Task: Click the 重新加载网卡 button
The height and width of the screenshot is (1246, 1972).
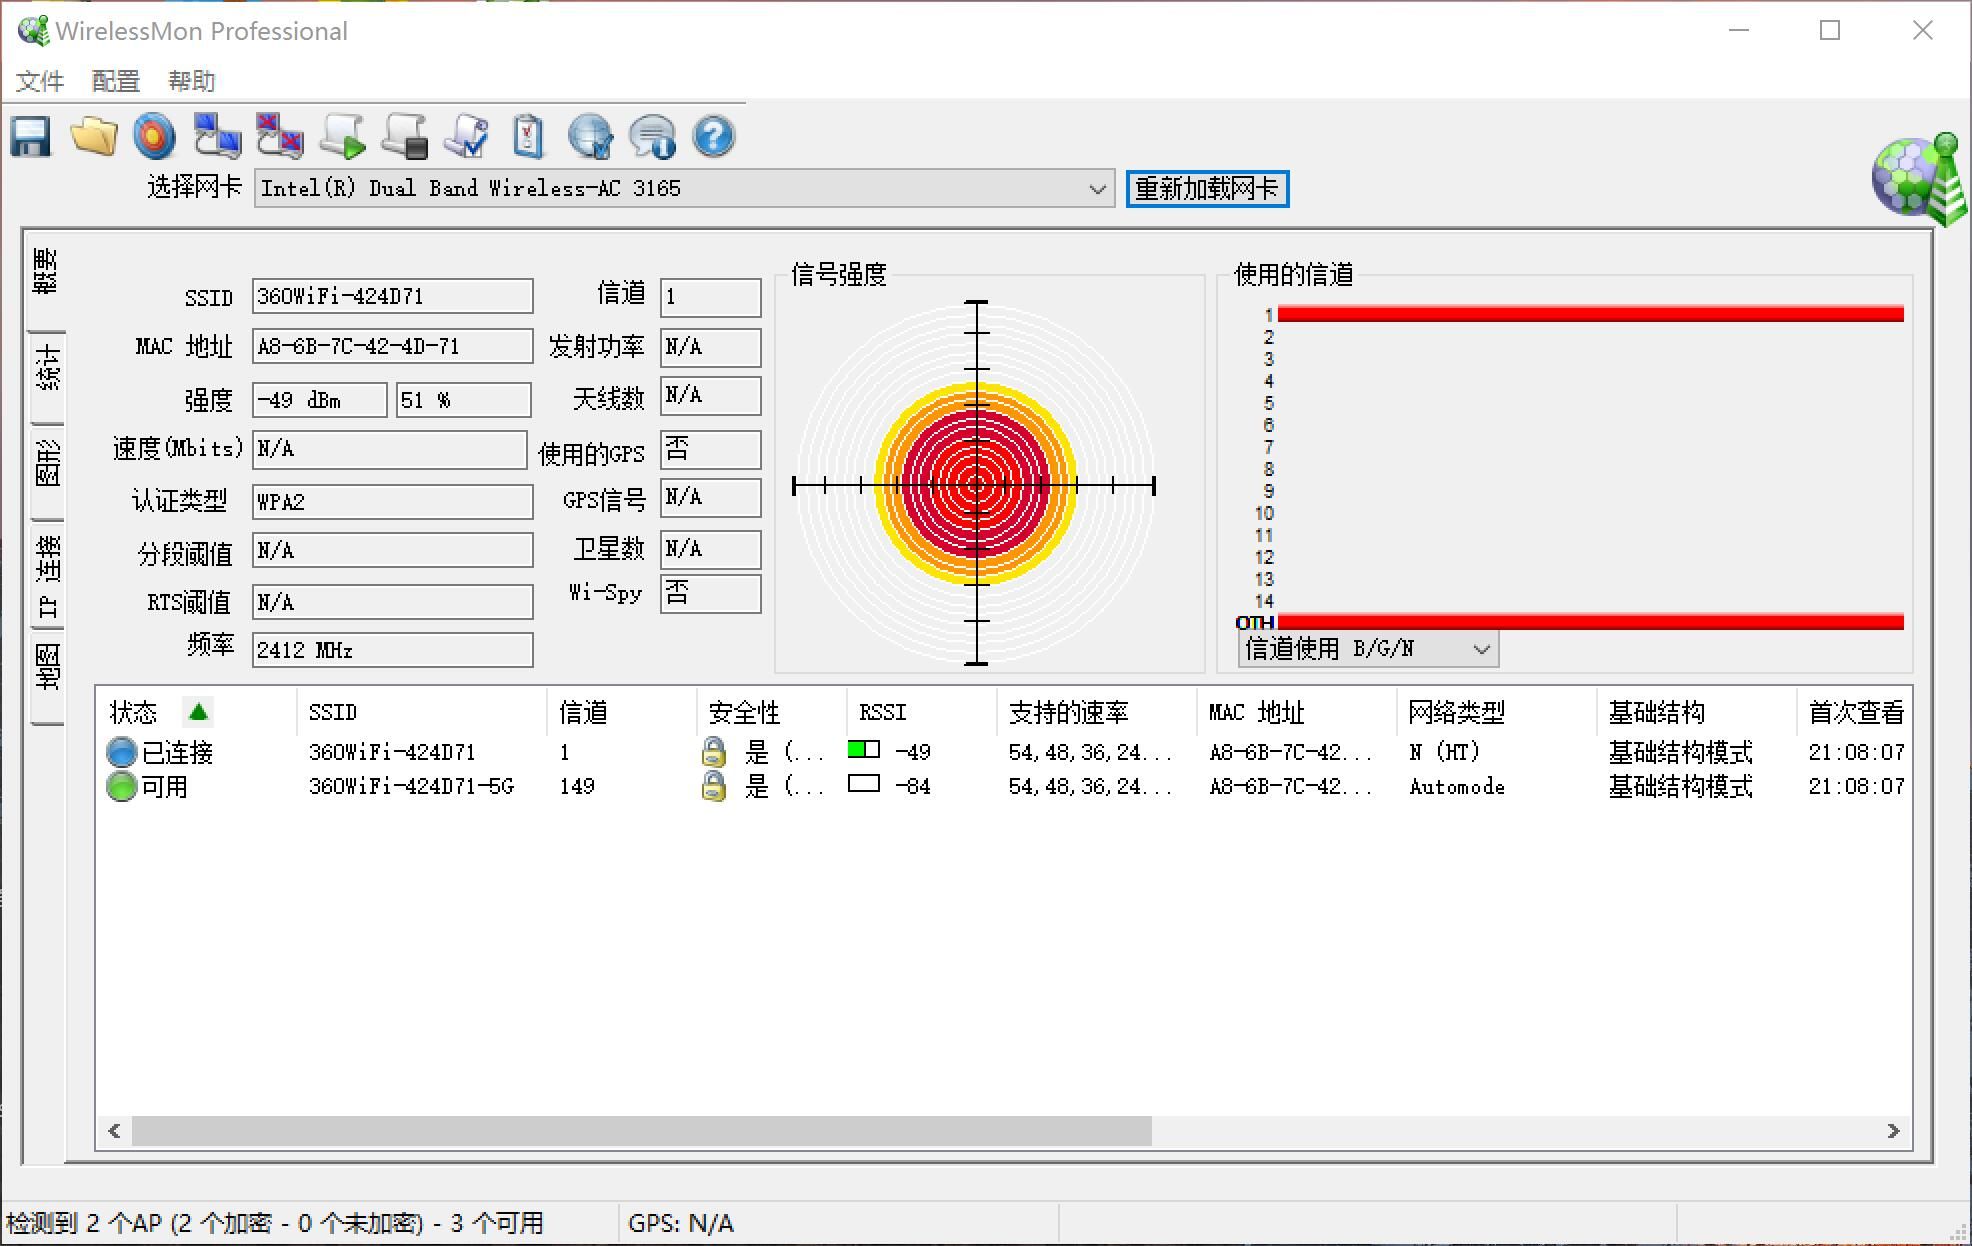Action: (1207, 189)
